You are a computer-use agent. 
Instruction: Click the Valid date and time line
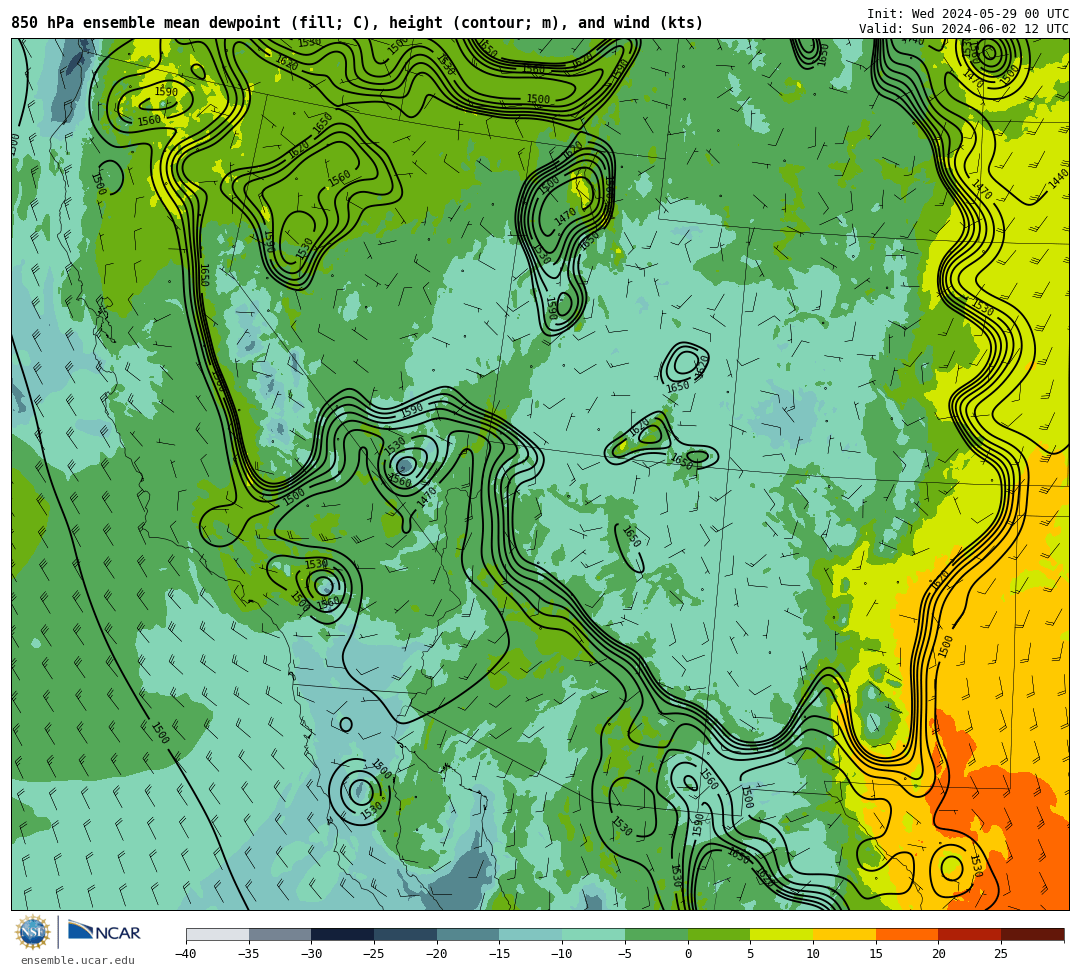tap(964, 29)
